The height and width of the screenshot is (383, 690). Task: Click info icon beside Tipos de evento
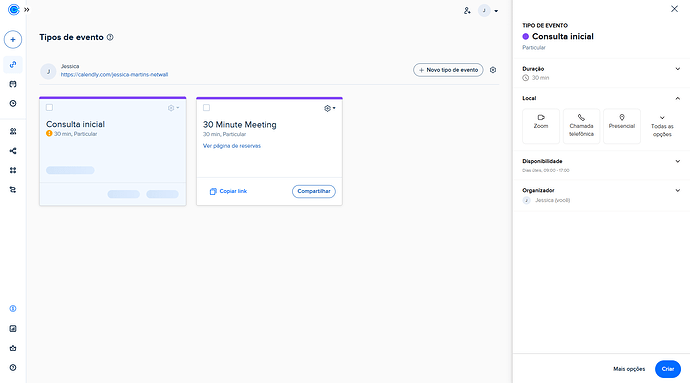[x=110, y=37]
